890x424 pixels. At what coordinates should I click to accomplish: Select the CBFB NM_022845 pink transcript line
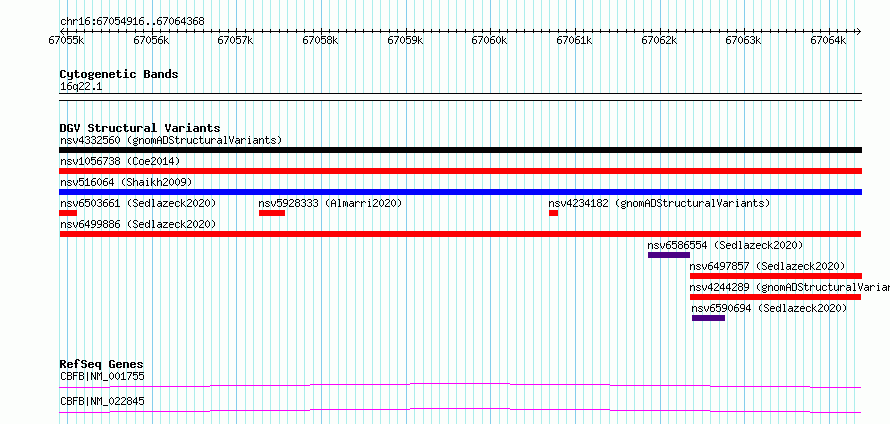[x=460, y=410]
